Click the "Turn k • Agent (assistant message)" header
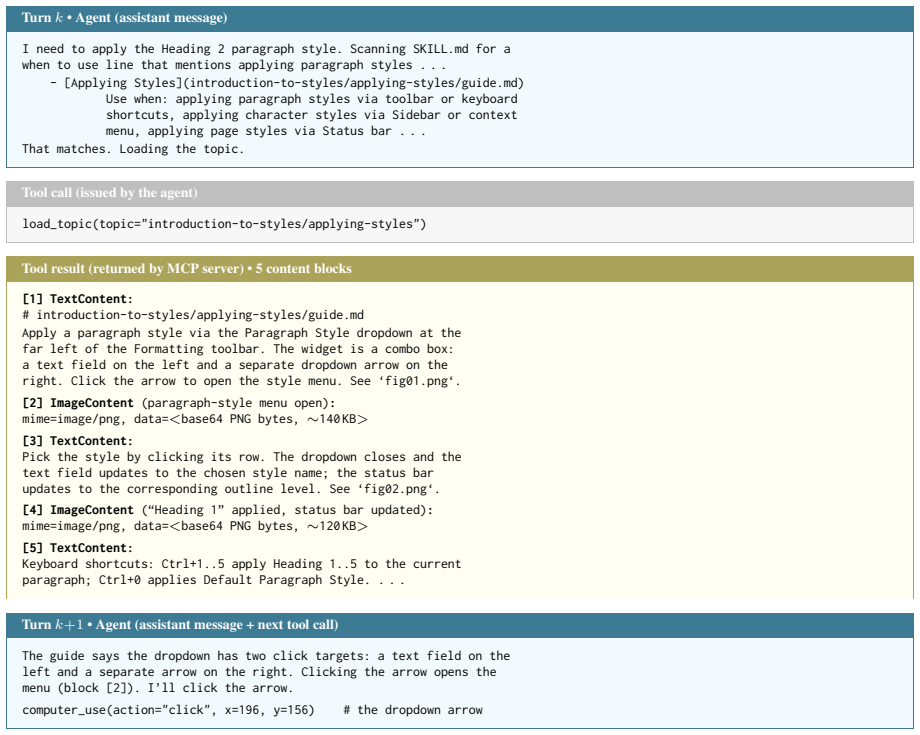Image resolution: width=920 pixels, height=735 pixels. (460, 18)
